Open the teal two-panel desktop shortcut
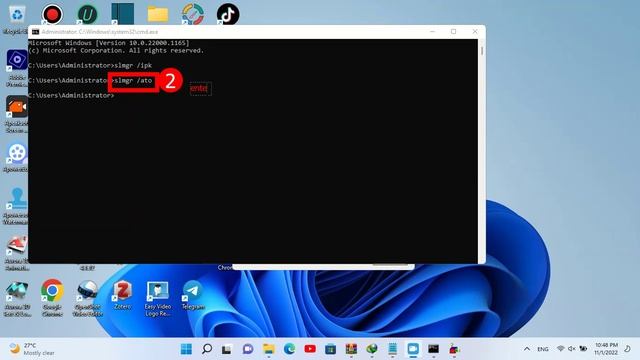The width and height of the screenshot is (640, 360). click(x=122, y=14)
